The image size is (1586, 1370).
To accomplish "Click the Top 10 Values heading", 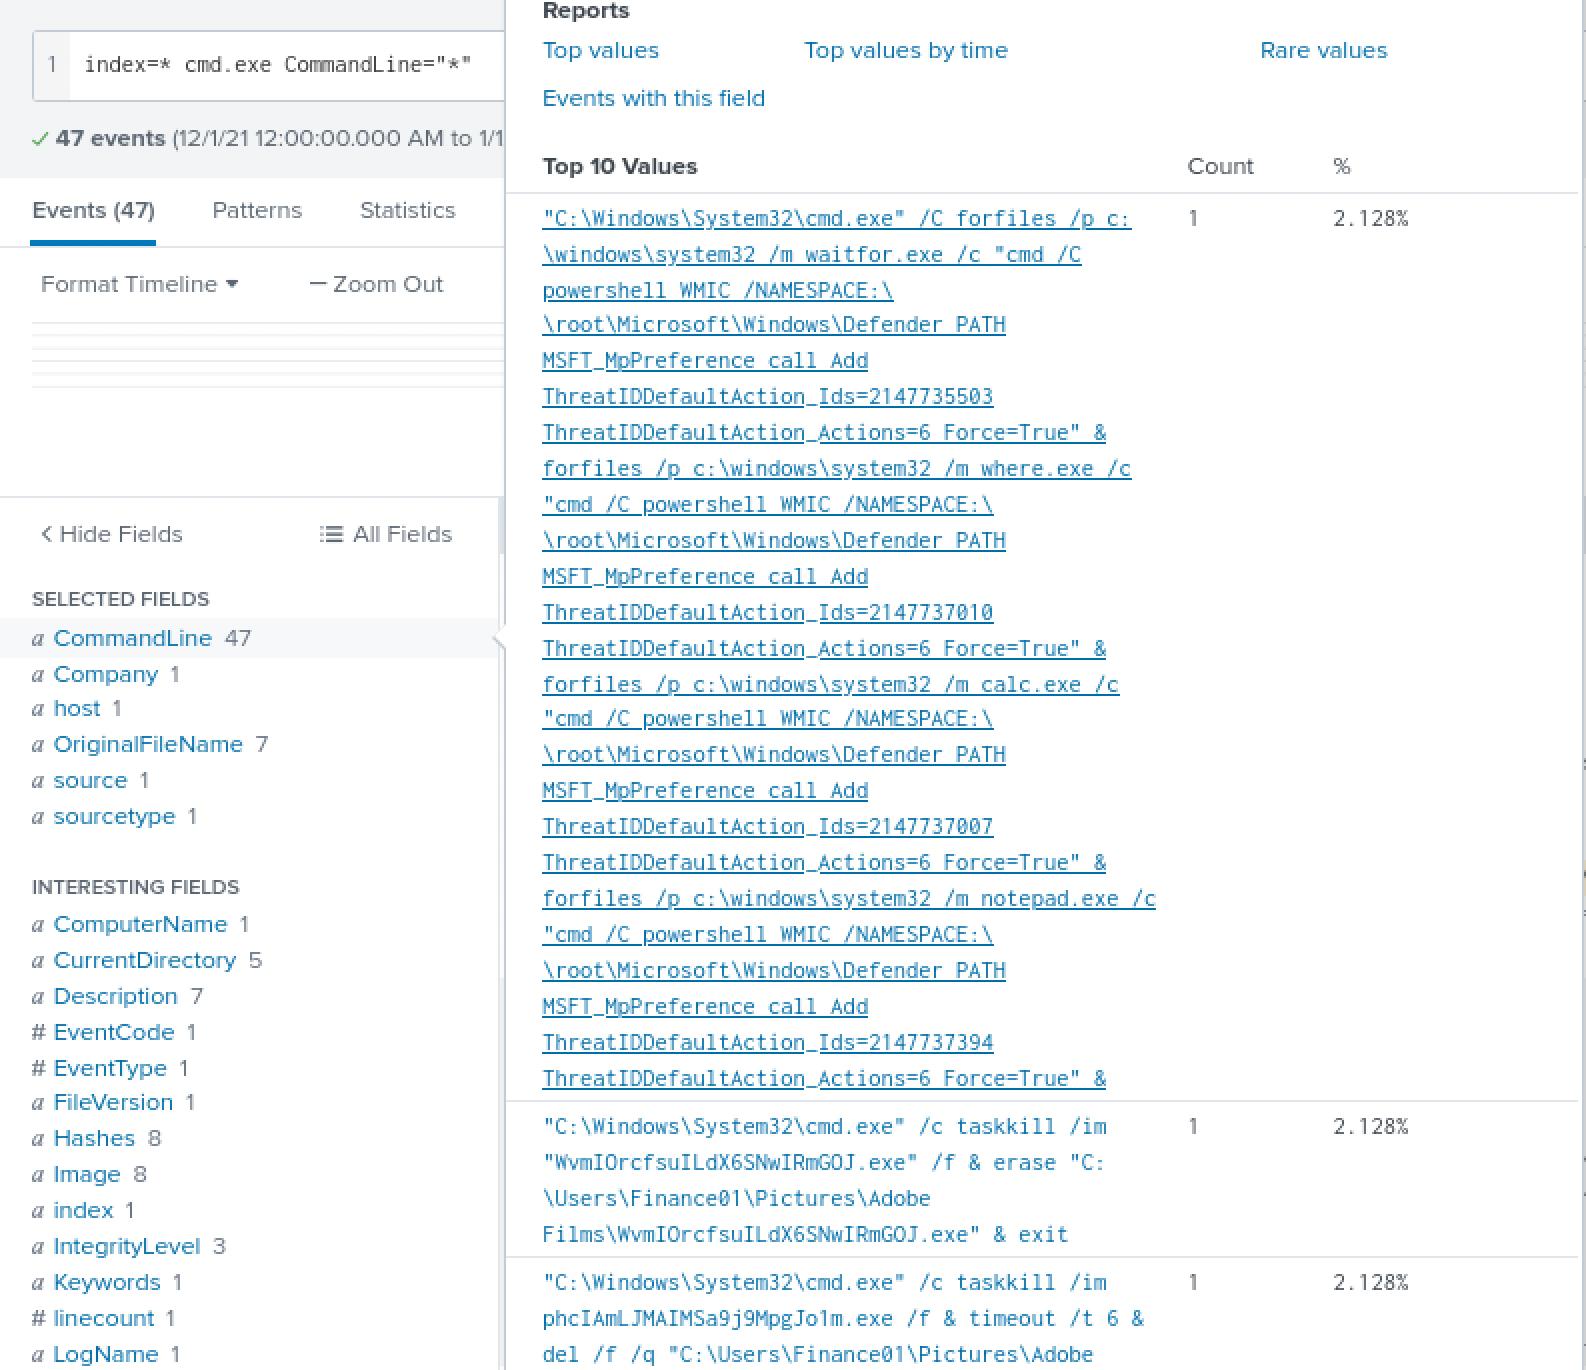I will click(619, 166).
